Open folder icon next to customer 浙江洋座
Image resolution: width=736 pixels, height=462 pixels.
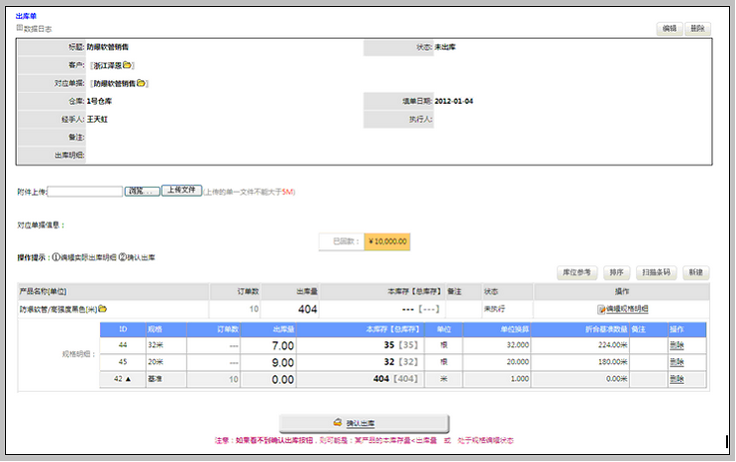click(x=128, y=65)
